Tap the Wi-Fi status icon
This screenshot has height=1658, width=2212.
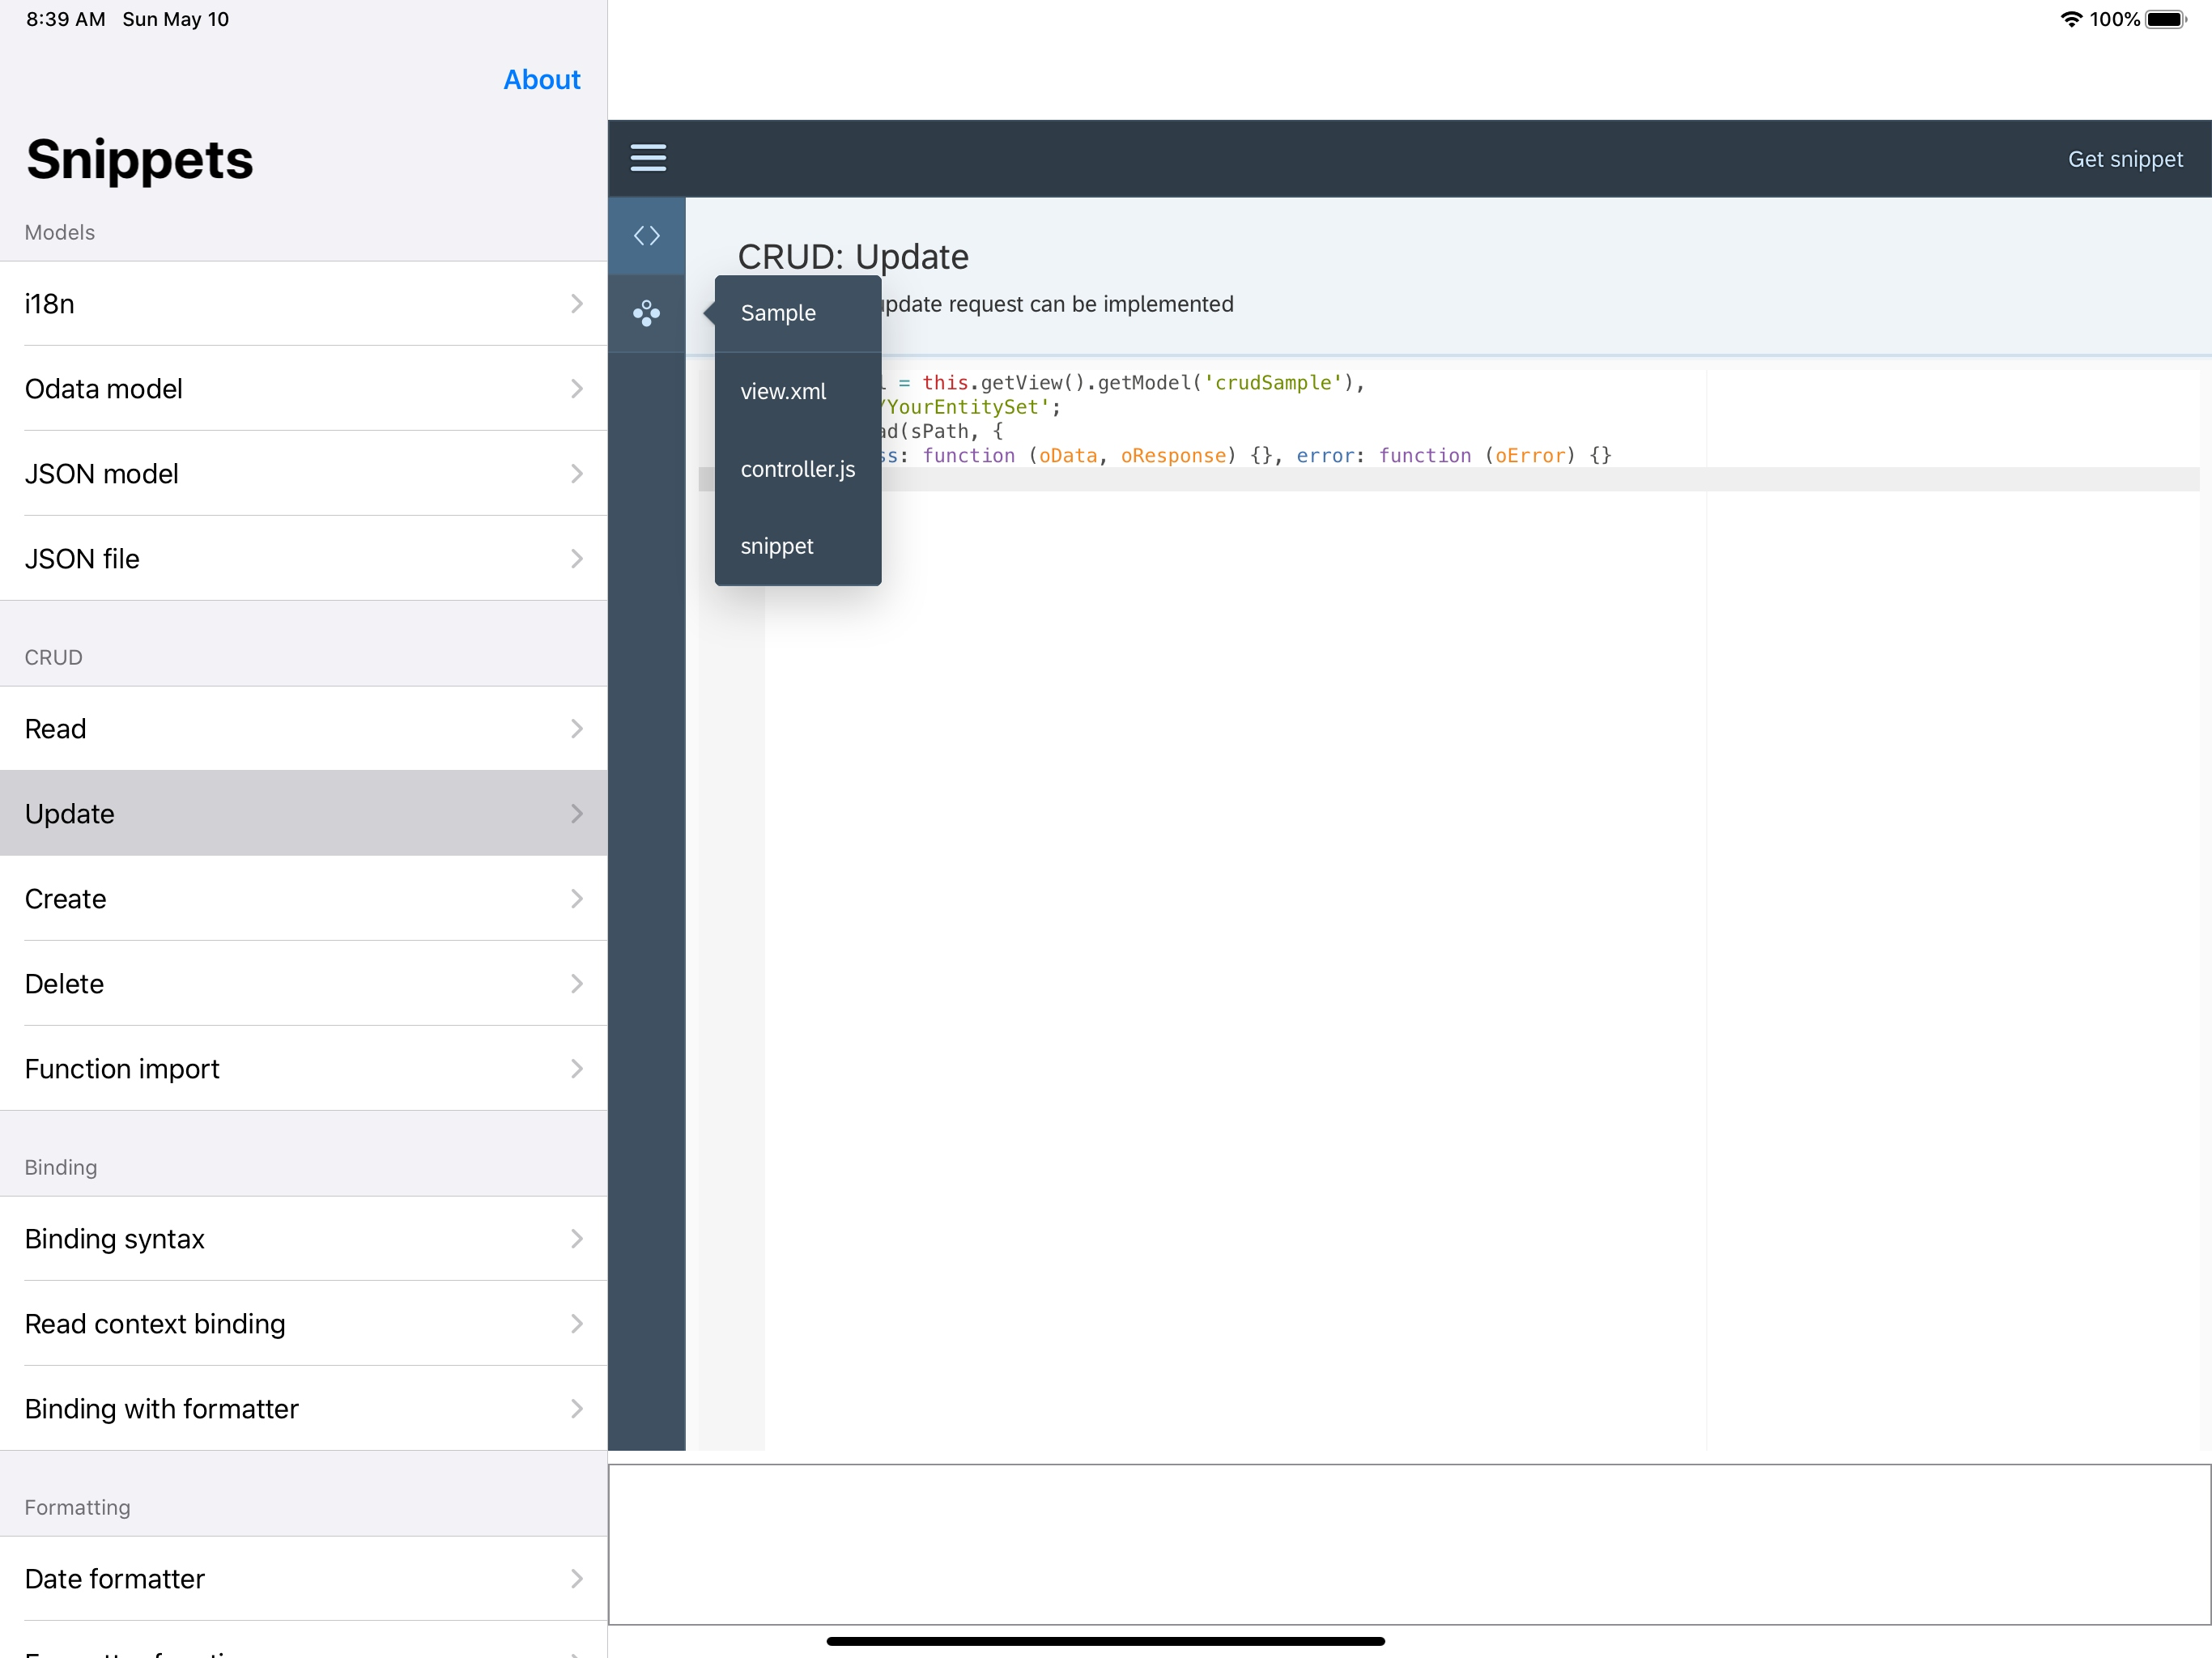[2071, 19]
